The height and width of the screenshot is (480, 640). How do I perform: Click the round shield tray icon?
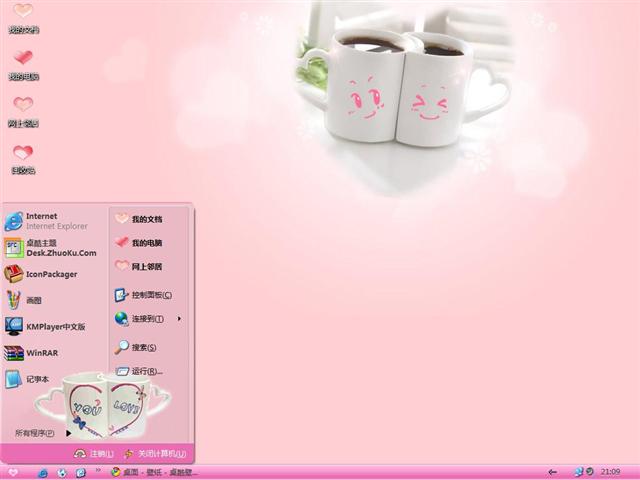590,472
